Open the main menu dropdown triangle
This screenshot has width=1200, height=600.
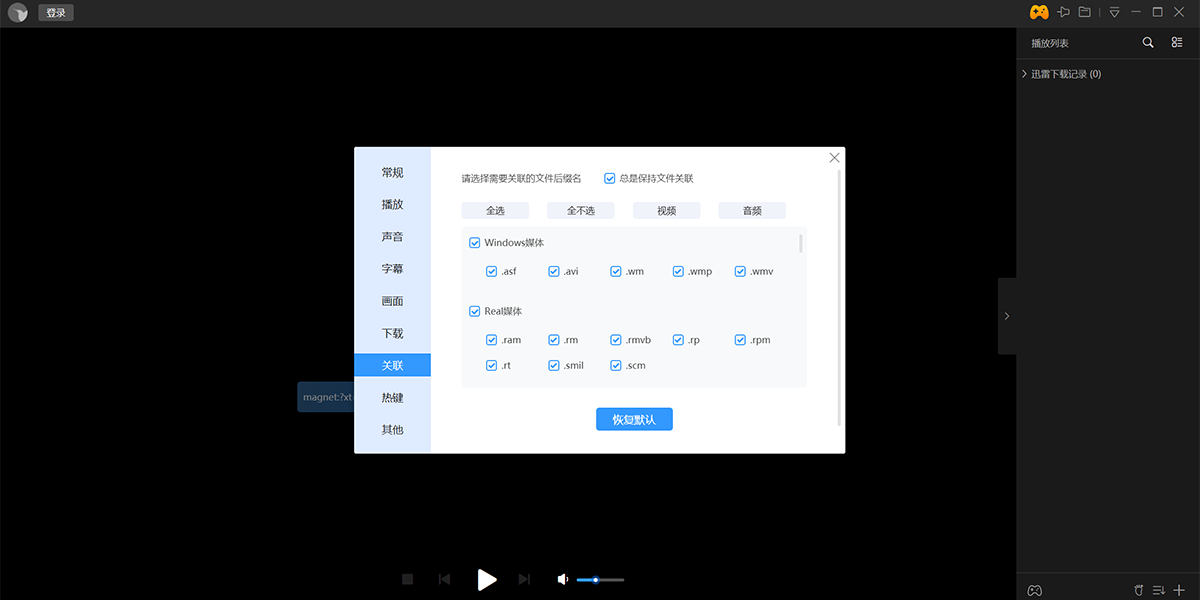tap(1114, 12)
